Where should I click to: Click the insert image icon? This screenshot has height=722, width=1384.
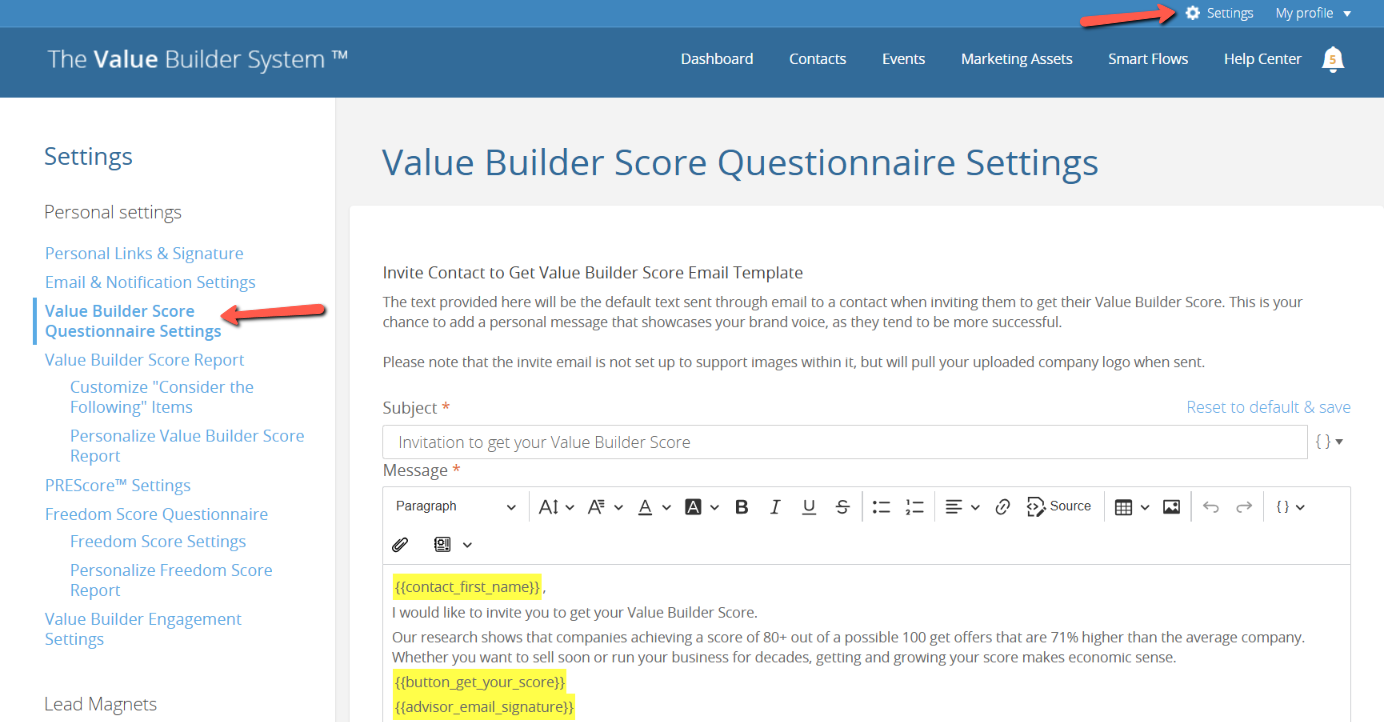1171,507
